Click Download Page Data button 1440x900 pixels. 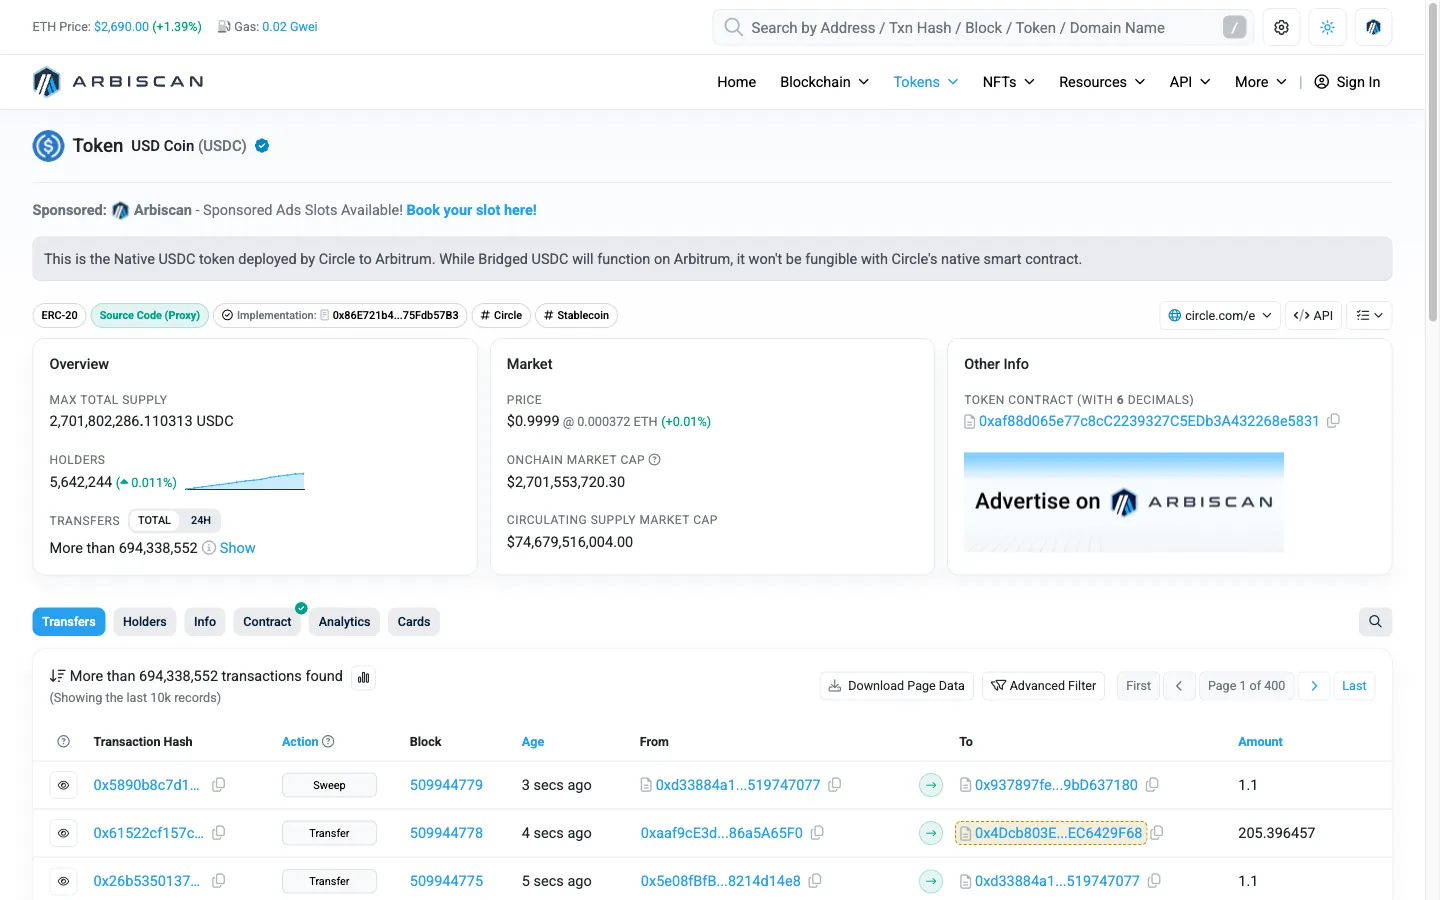897,686
